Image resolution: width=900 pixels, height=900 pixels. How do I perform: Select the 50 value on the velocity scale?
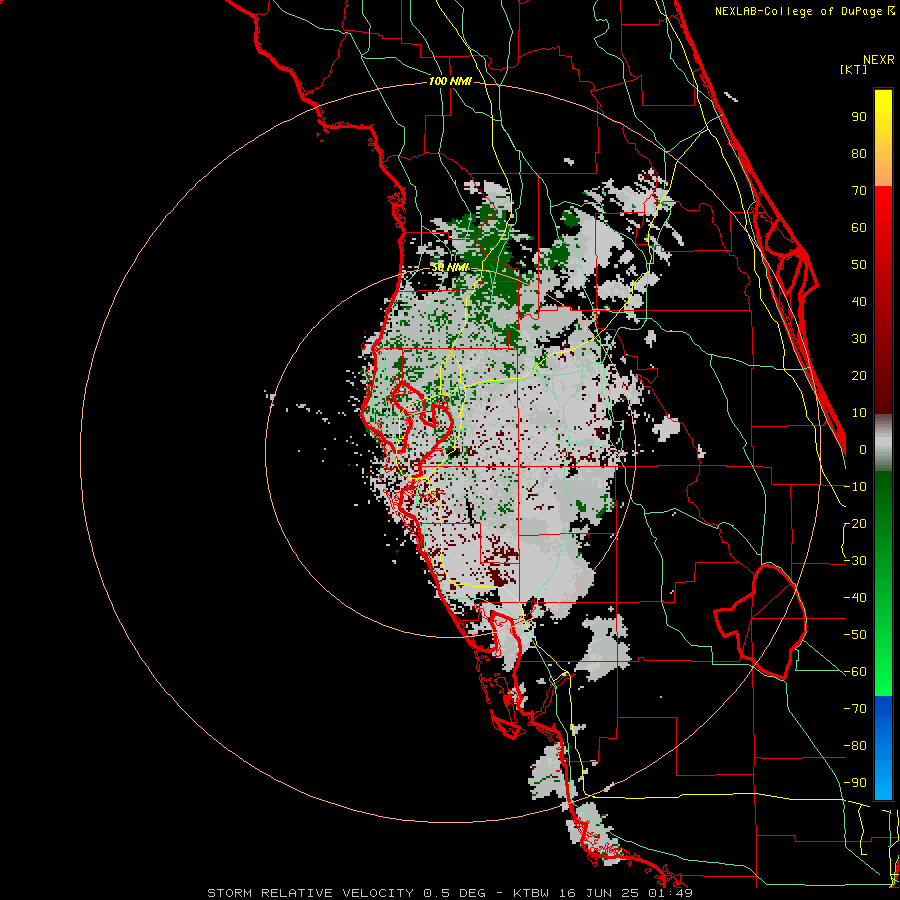pyautogui.click(x=859, y=265)
